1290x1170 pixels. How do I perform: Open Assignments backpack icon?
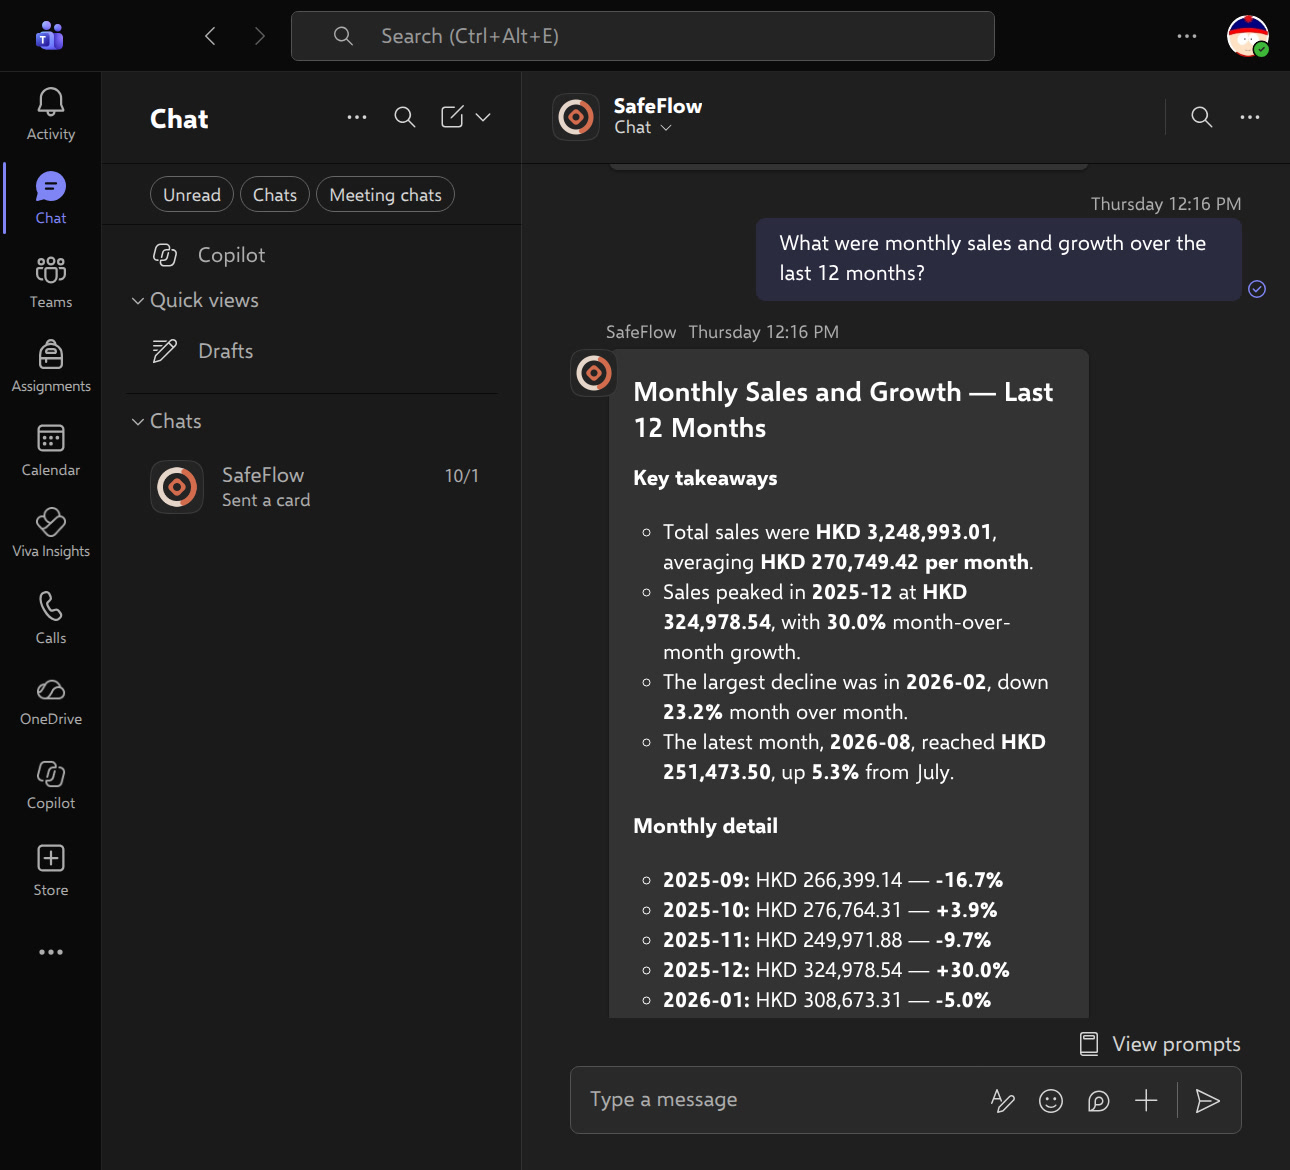[51, 354]
